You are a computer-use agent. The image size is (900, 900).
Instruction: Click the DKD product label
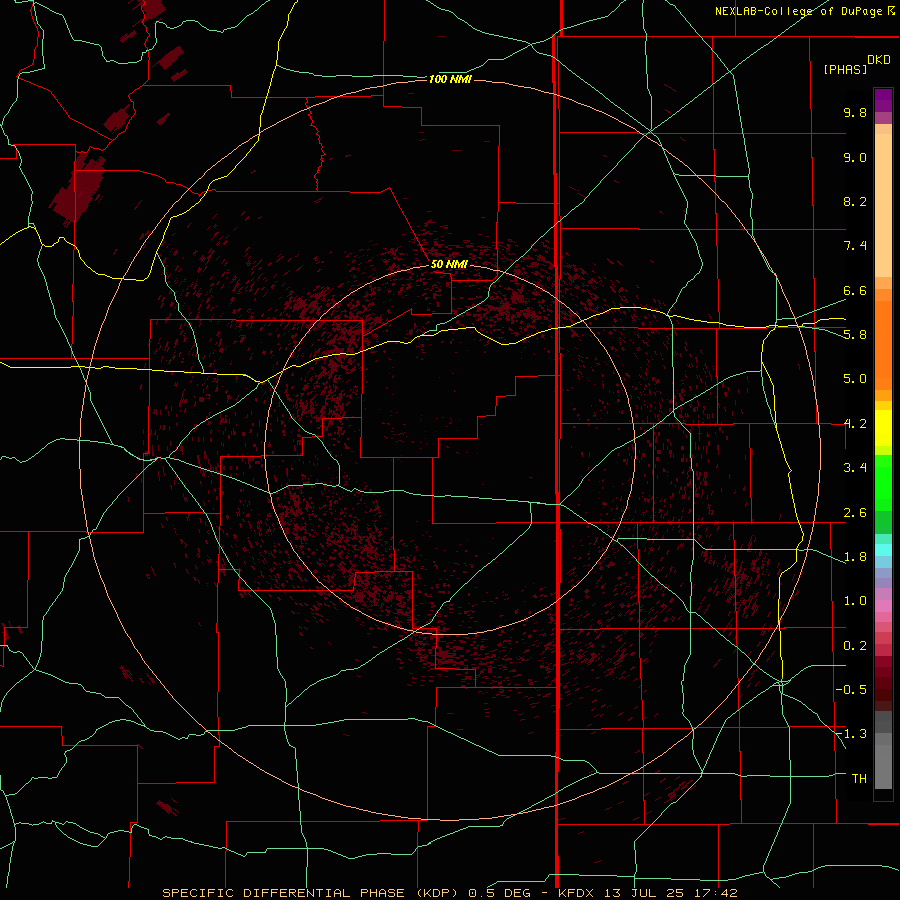879,59
